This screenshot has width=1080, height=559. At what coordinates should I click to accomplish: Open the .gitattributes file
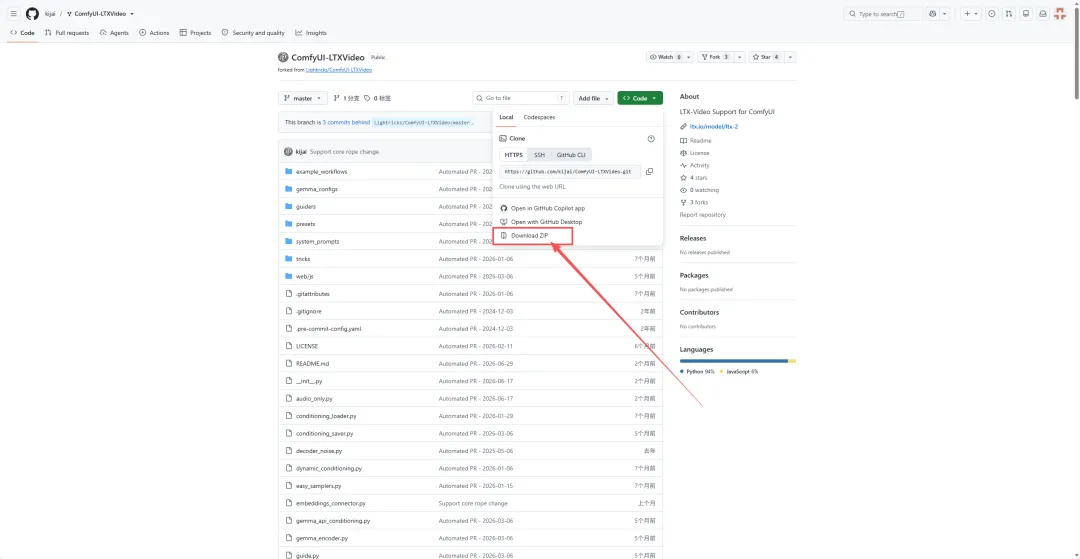[313, 294]
